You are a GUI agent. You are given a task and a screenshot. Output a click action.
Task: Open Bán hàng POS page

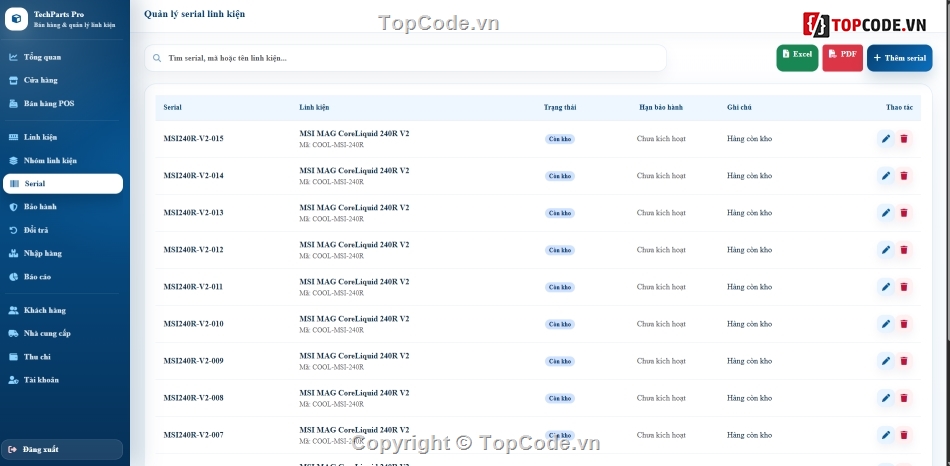(63, 104)
